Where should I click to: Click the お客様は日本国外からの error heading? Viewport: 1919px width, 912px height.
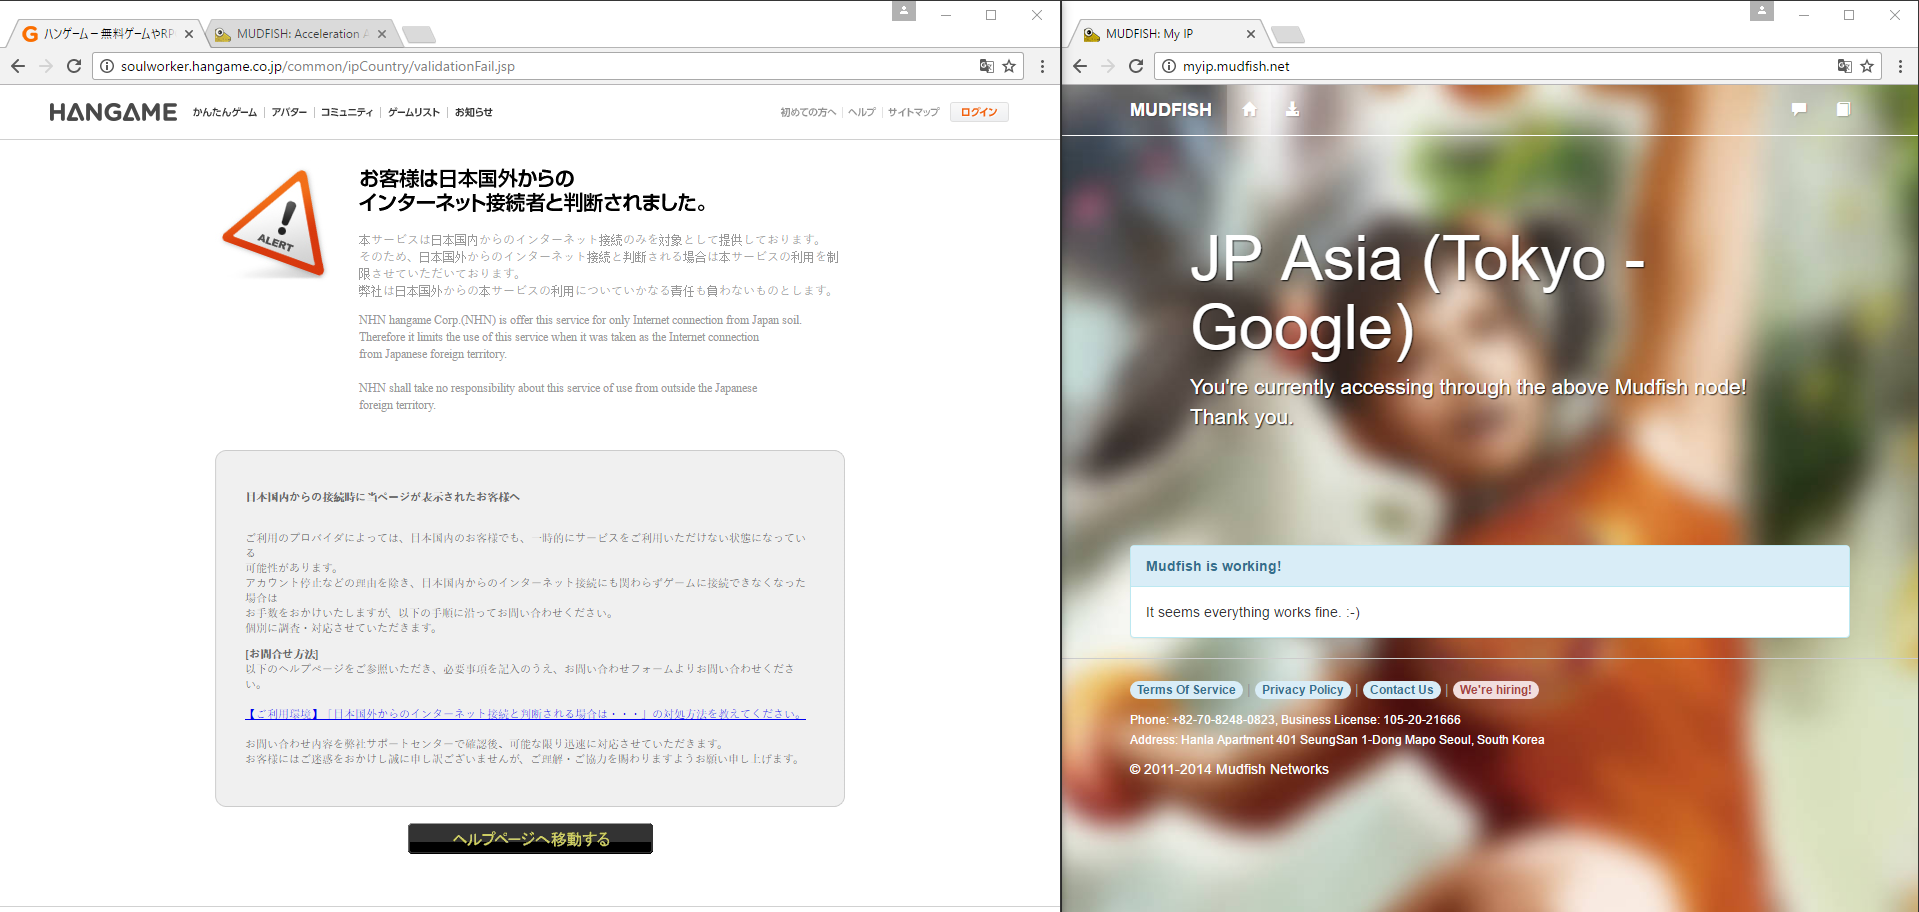(x=533, y=191)
